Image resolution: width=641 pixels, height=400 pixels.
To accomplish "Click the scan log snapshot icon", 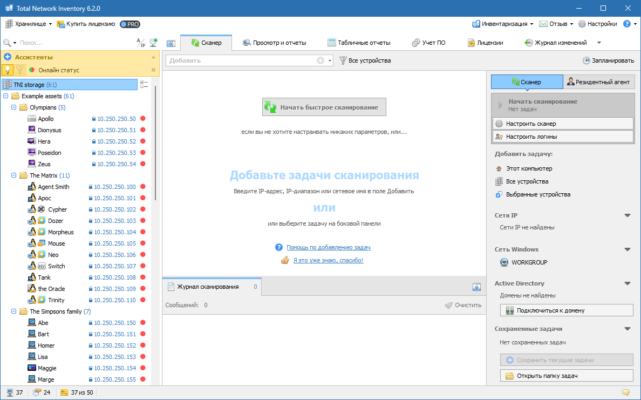I will point(476,287).
